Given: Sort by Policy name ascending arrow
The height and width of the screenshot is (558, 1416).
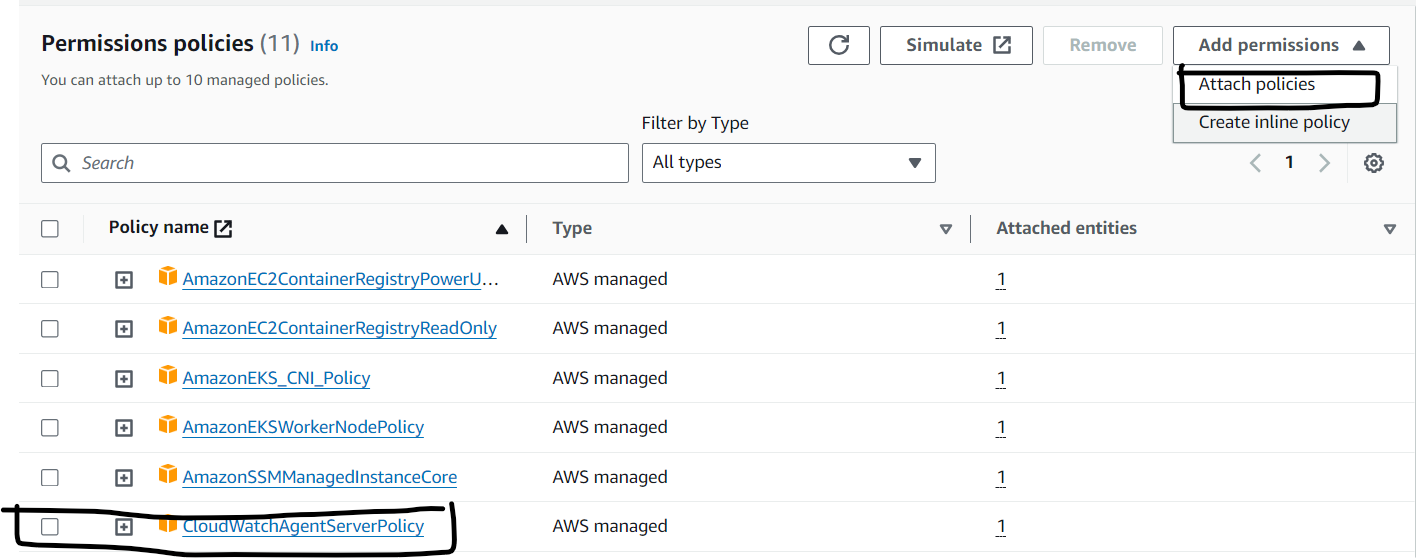Looking at the screenshot, I should (x=502, y=229).
